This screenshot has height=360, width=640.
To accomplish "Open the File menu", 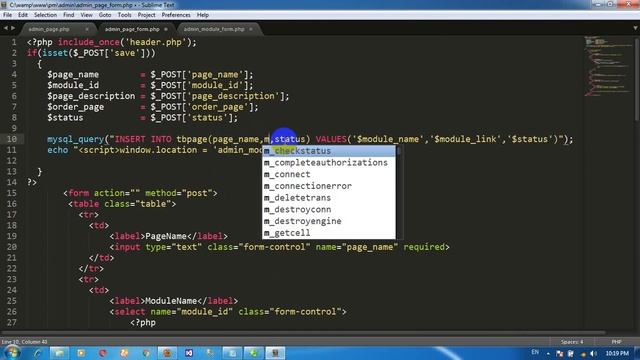I will click(7, 15).
